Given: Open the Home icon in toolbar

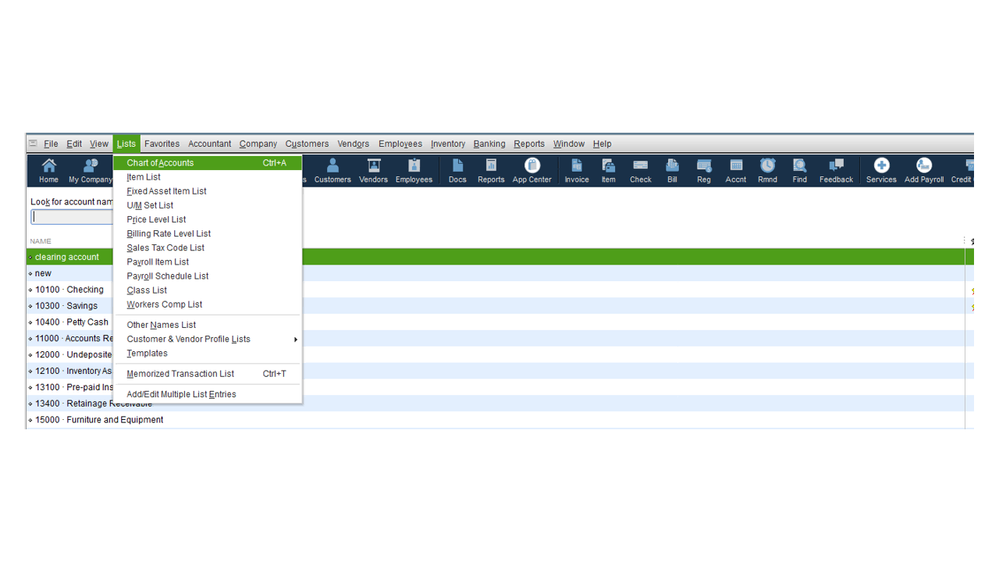Looking at the screenshot, I should tap(48, 171).
